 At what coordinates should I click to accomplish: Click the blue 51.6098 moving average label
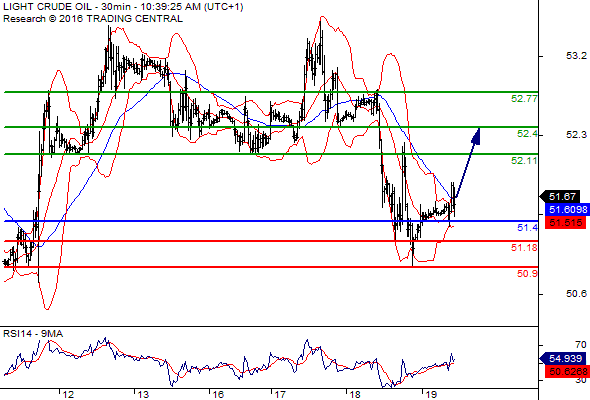point(567,210)
